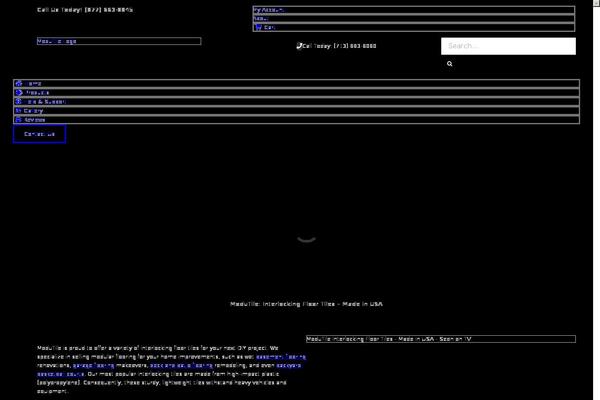This screenshot has width=600, height=400.
Task: Click the phone icon beside Call Today
Action: pyautogui.click(x=299, y=46)
